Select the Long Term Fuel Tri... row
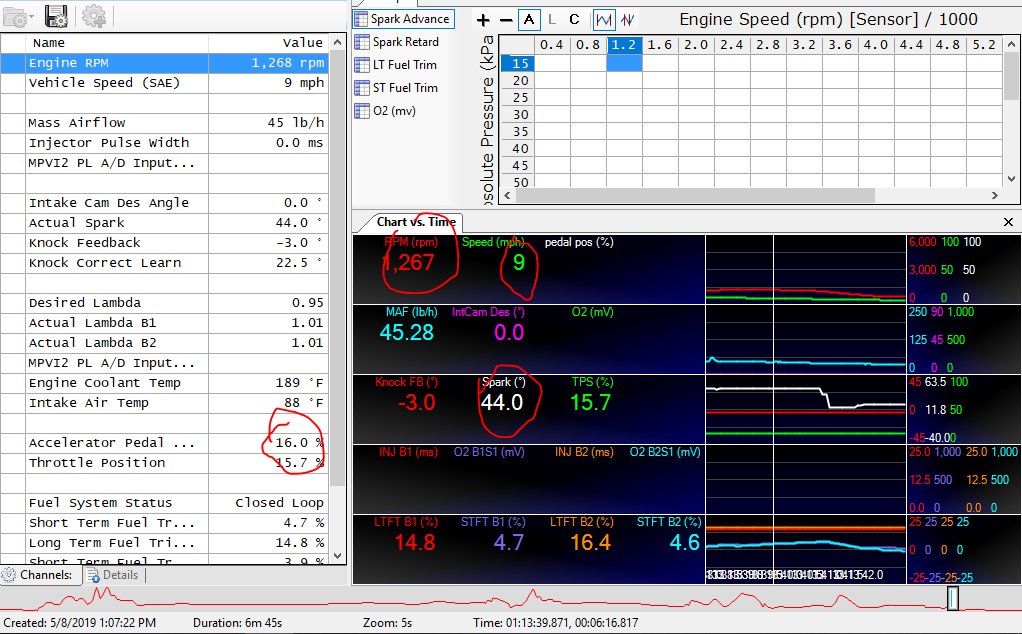This screenshot has width=1022, height=634. (164, 543)
